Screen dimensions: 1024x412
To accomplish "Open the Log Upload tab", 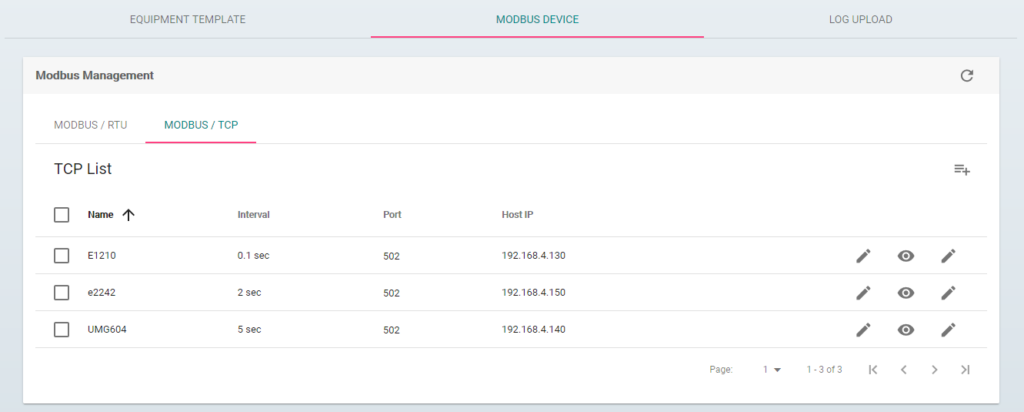I will [860, 19].
